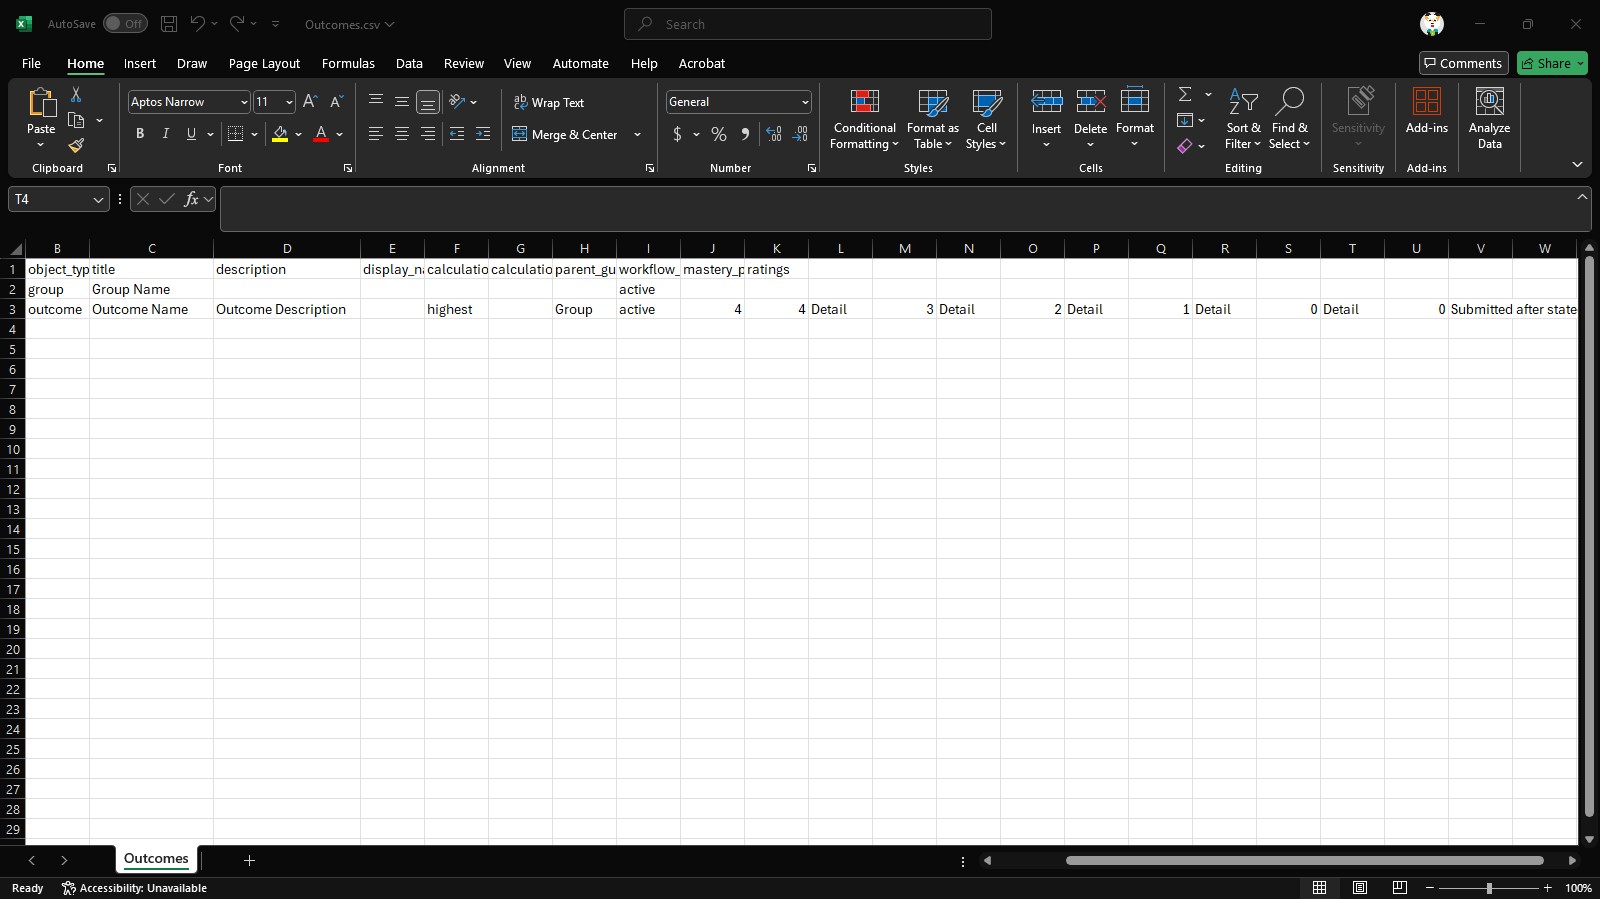Click the Merge & Center button

pos(566,135)
